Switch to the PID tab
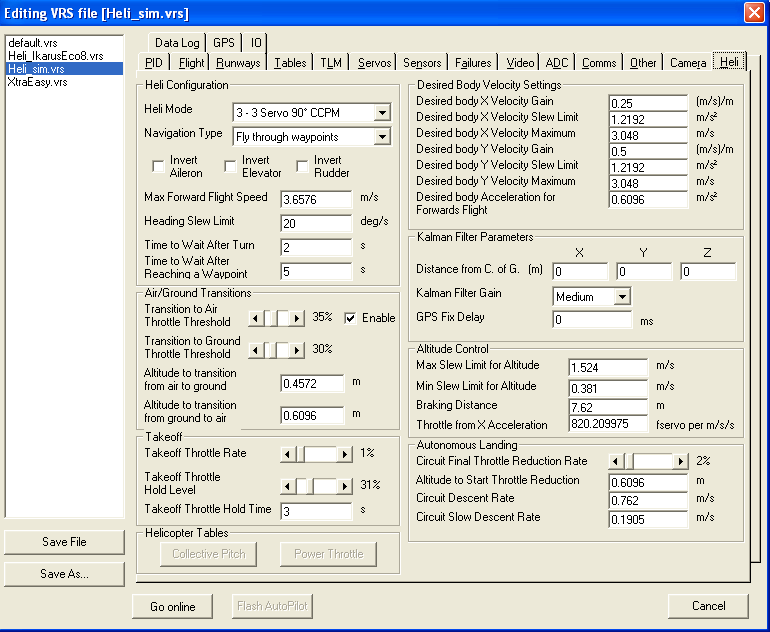770x632 pixels. [154, 63]
